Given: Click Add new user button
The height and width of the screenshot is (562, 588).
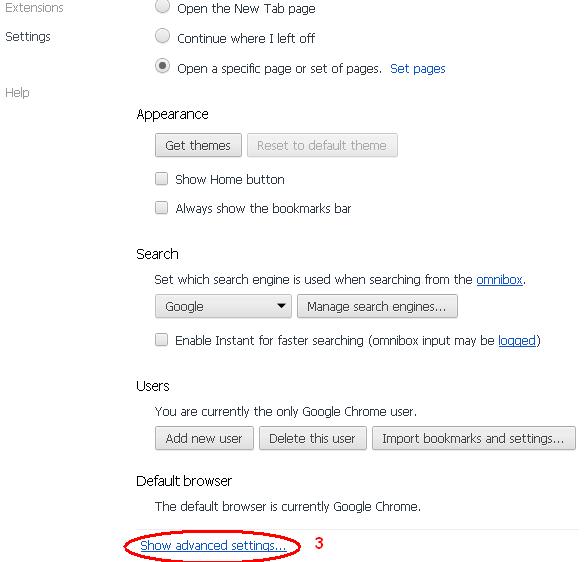Looking at the screenshot, I should tap(204, 438).
